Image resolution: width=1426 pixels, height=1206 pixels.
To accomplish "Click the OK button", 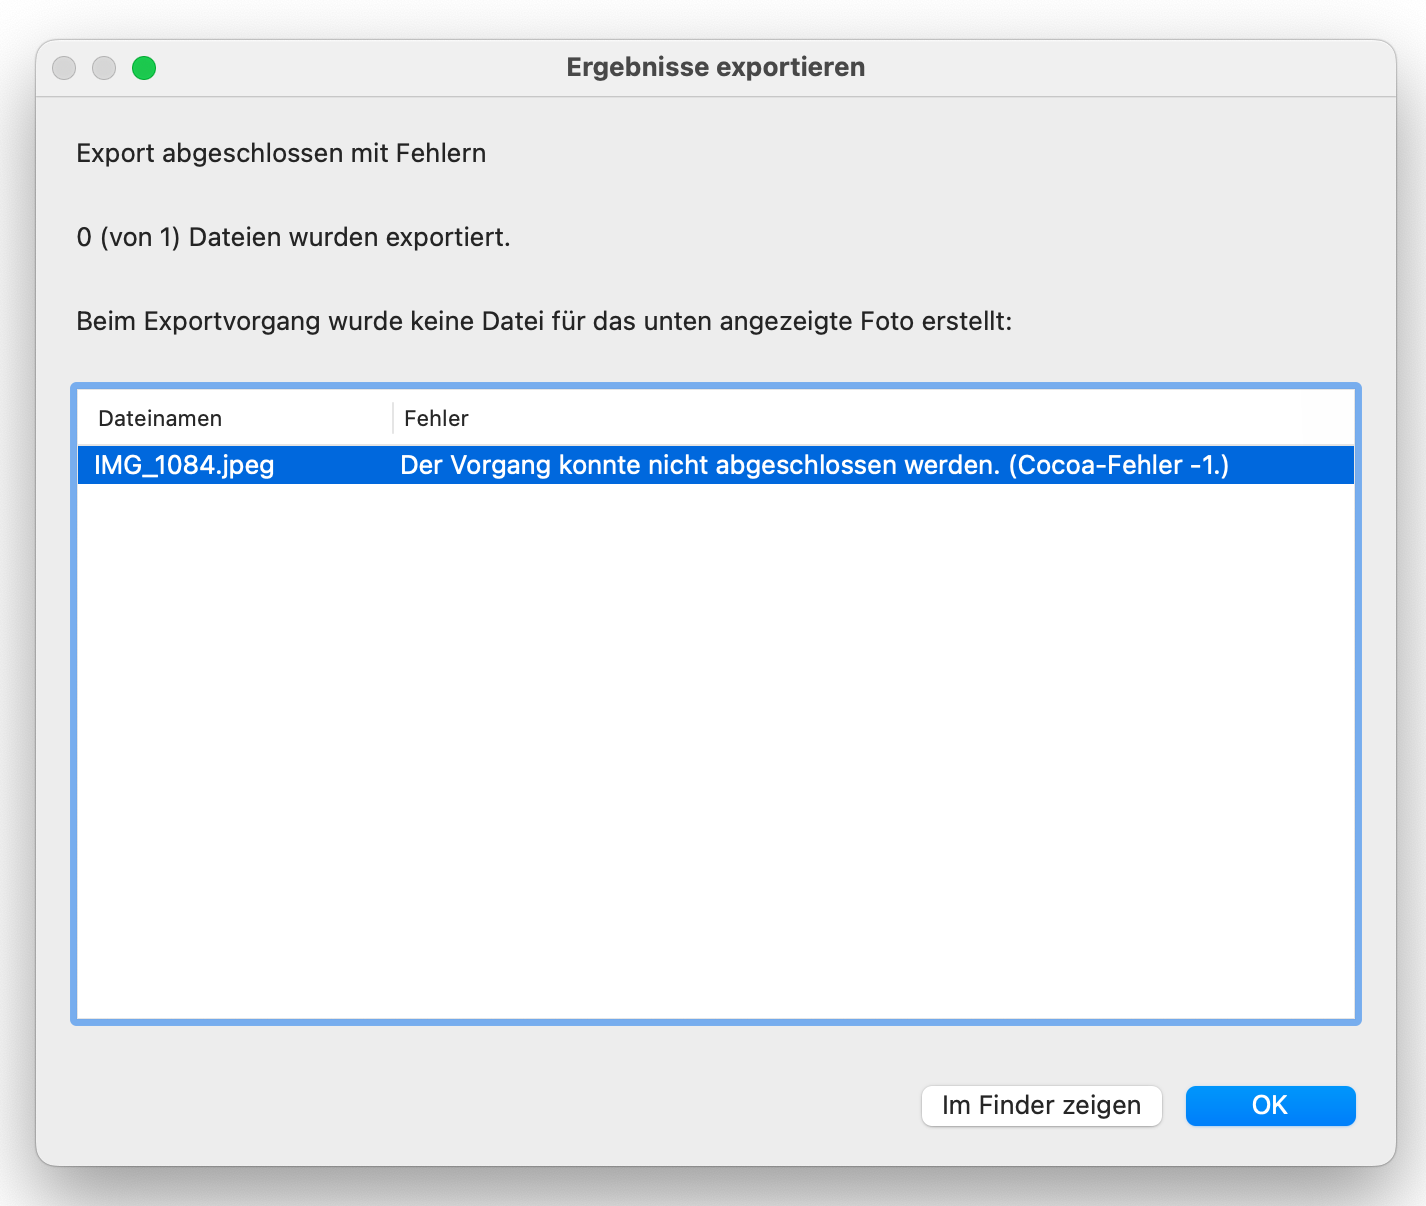I will click(x=1270, y=1105).
